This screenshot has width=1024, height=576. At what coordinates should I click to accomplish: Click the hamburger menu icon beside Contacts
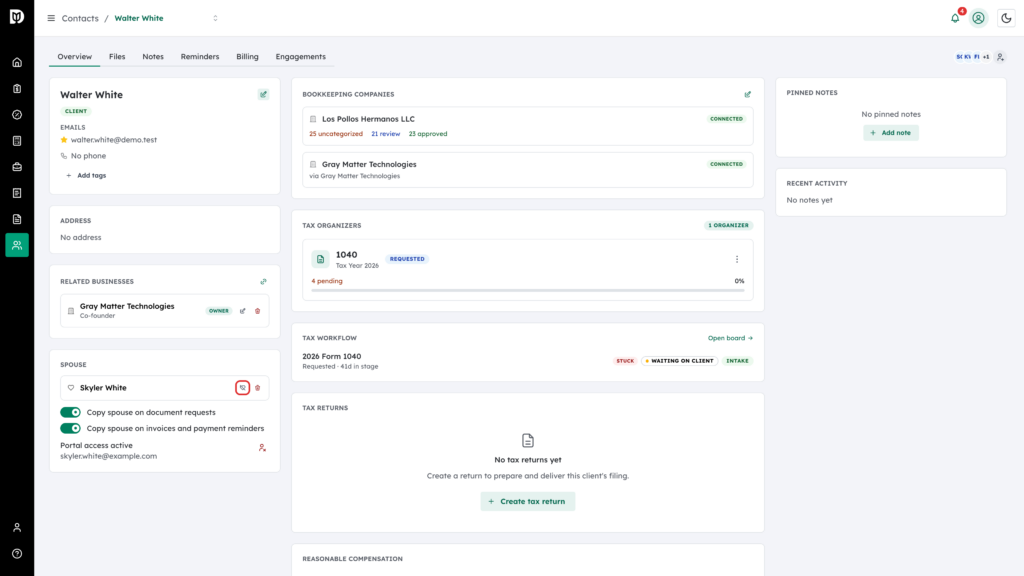coord(51,18)
